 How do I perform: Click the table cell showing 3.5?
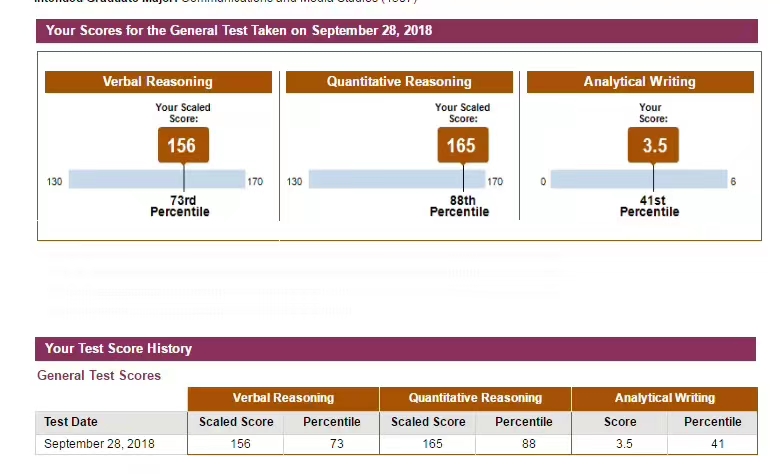pos(620,444)
